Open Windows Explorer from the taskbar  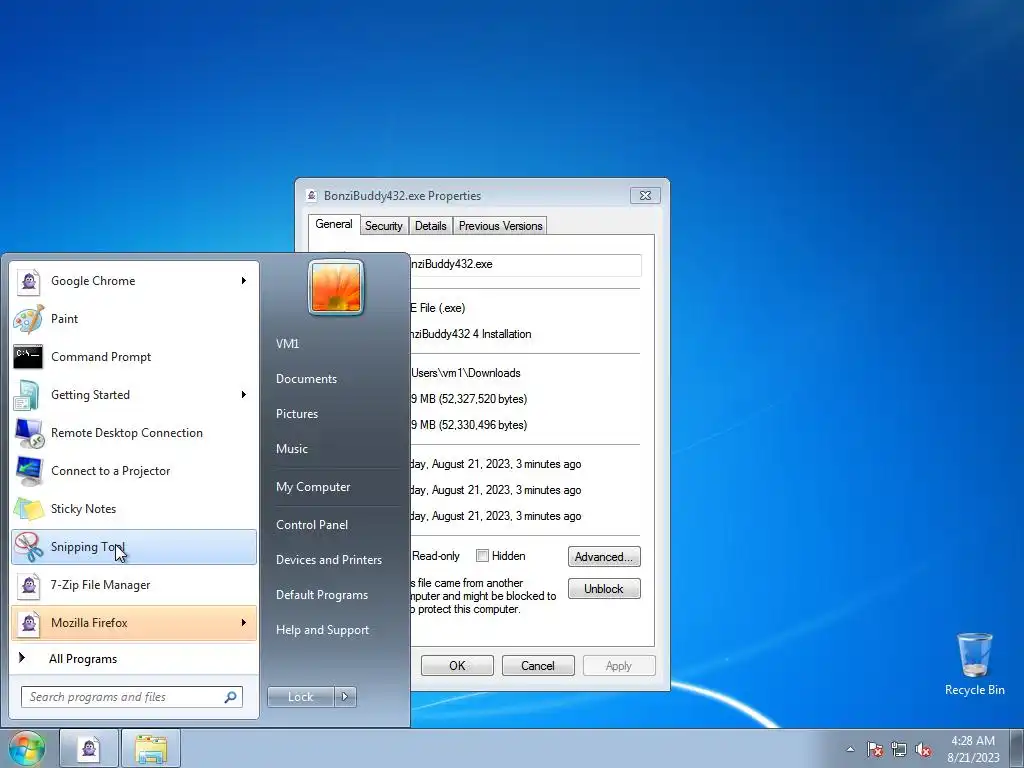click(151, 748)
